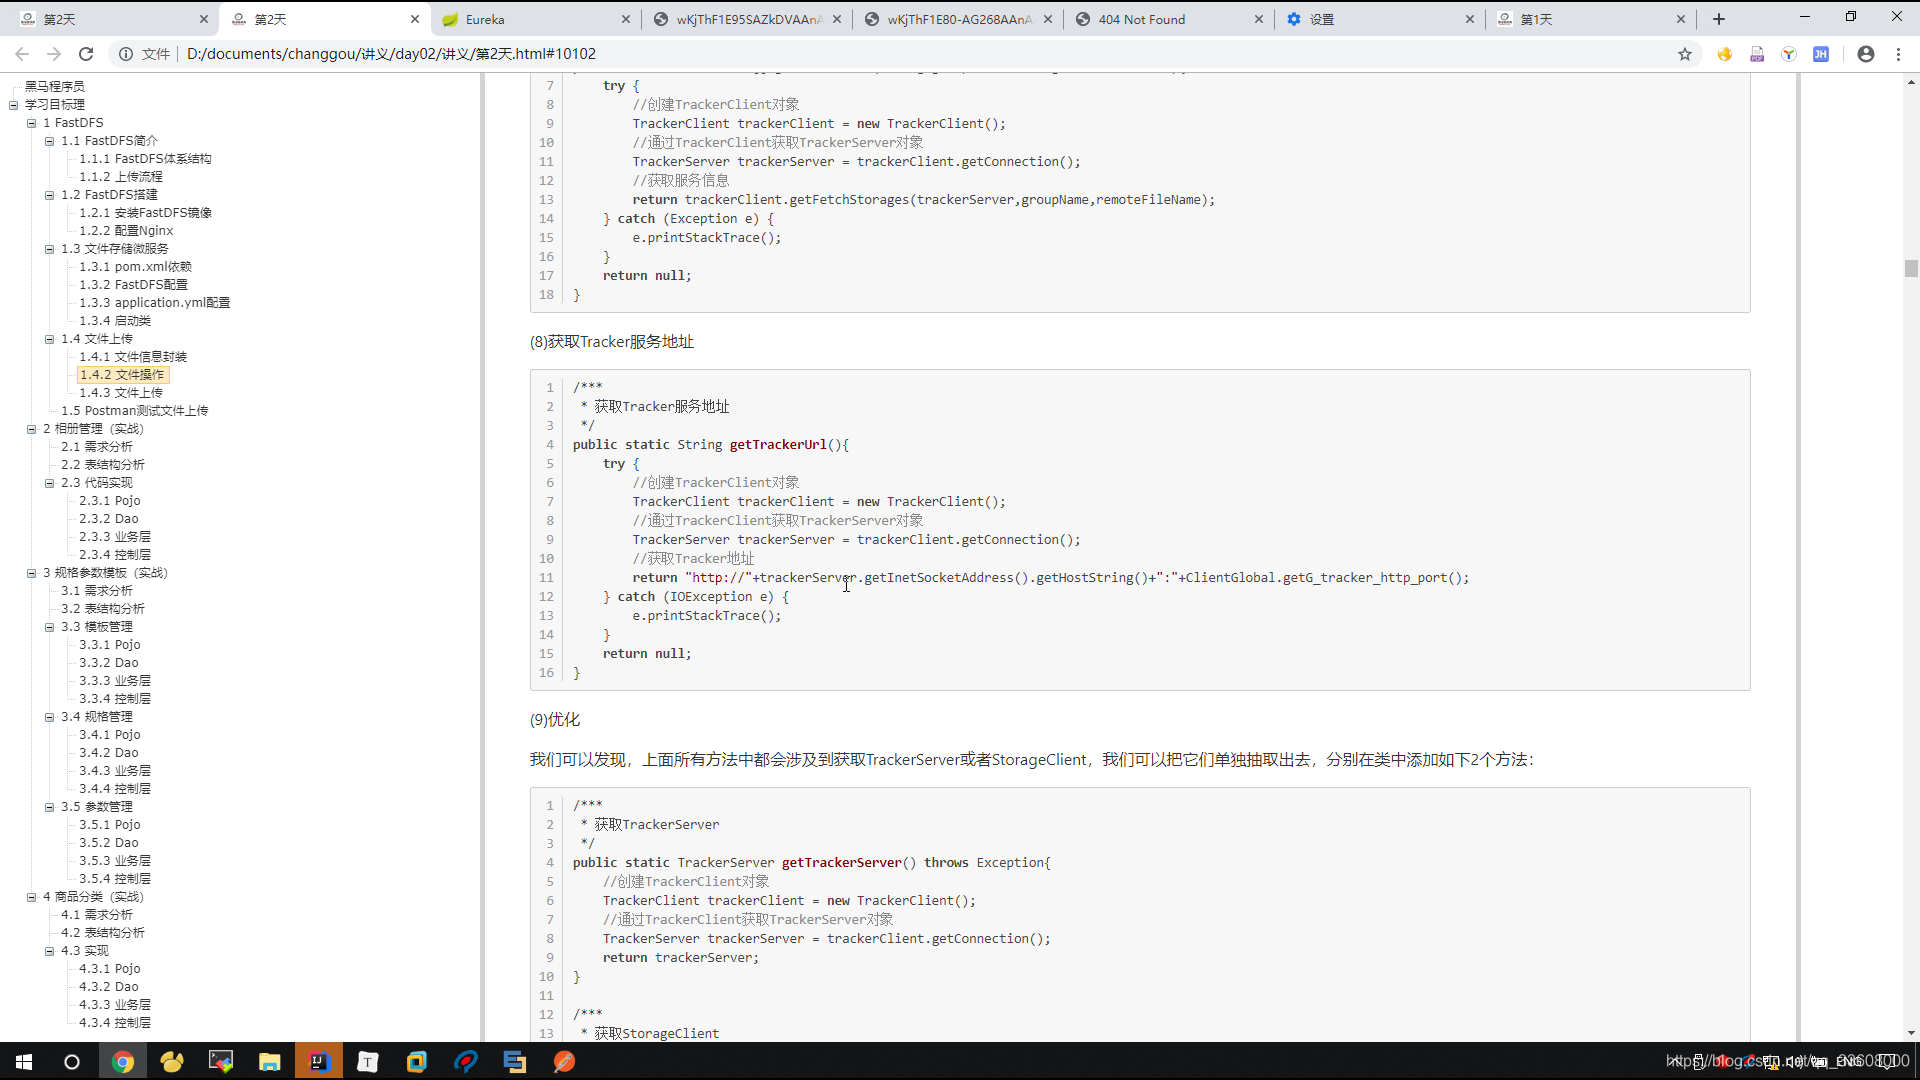Click the blue JH extension icon
The image size is (1920, 1080).
pos(1821,54)
